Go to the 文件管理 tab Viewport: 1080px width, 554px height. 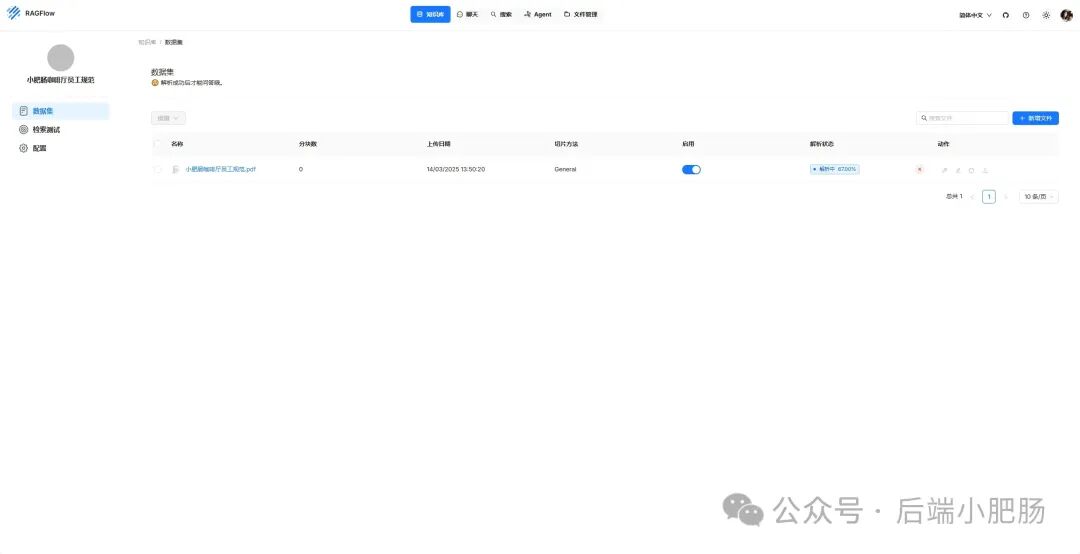580,14
